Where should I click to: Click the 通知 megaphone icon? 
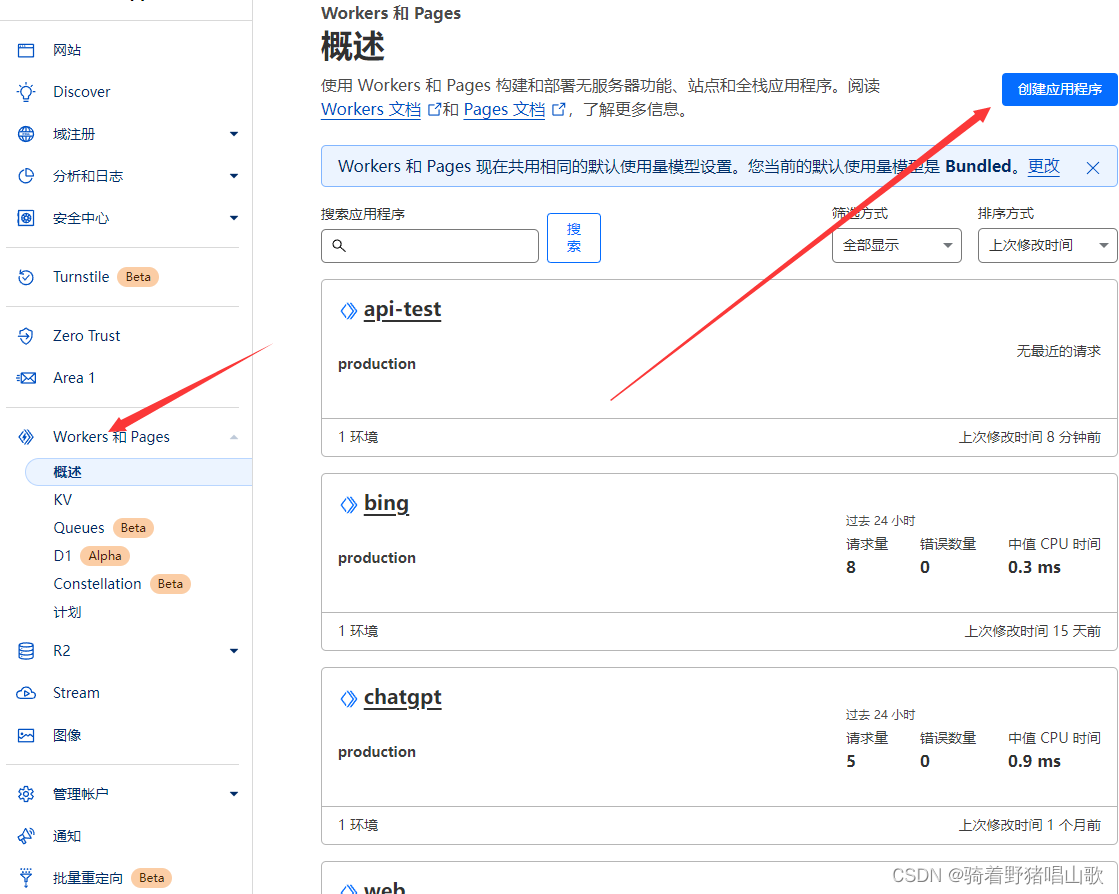point(26,835)
